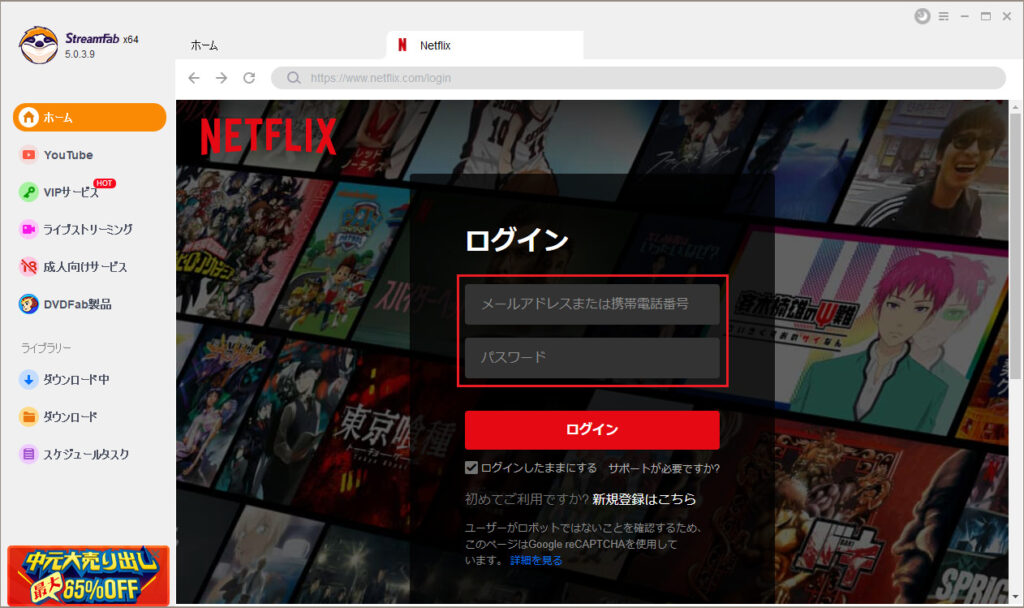The width and height of the screenshot is (1024, 608).
Task: Switch to the Netflix tab
Action: pyautogui.click(x=485, y=45)
